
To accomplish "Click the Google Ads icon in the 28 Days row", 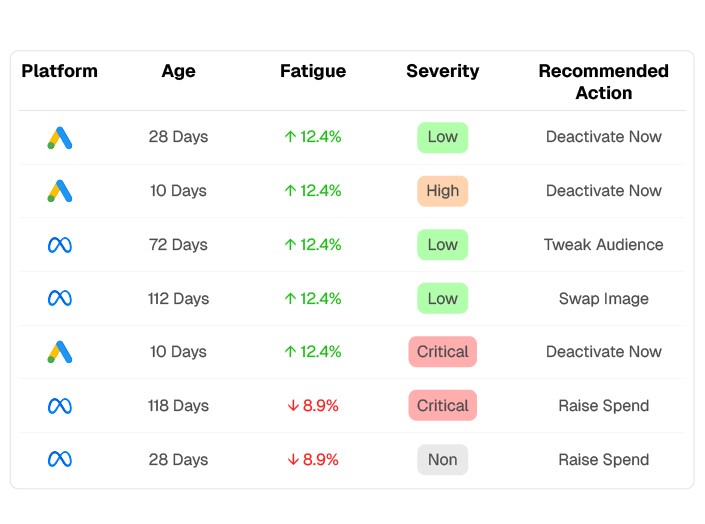I will pyautogui.click(x=59, y=137).
